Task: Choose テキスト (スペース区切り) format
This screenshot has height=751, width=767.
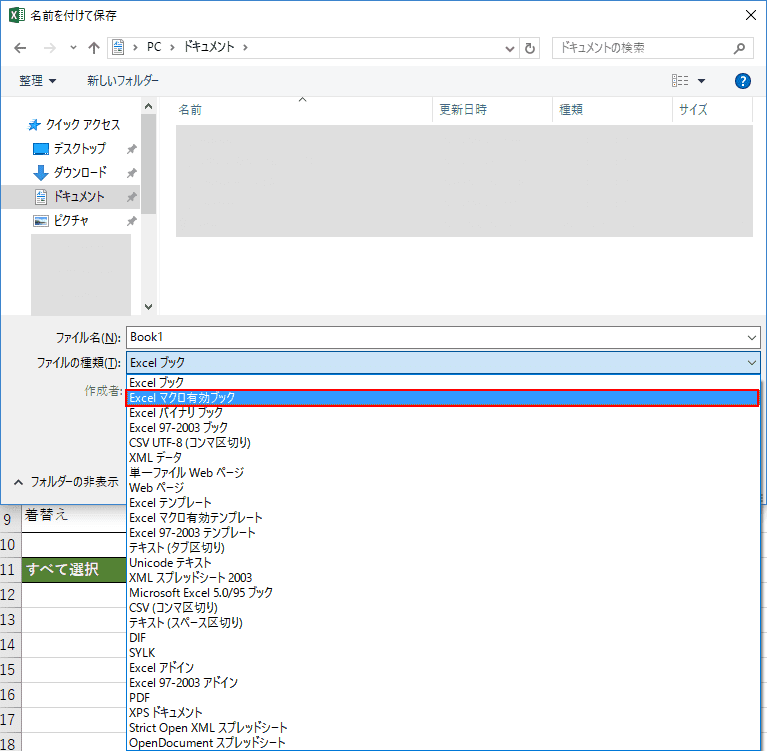Action: coord(443,623)
